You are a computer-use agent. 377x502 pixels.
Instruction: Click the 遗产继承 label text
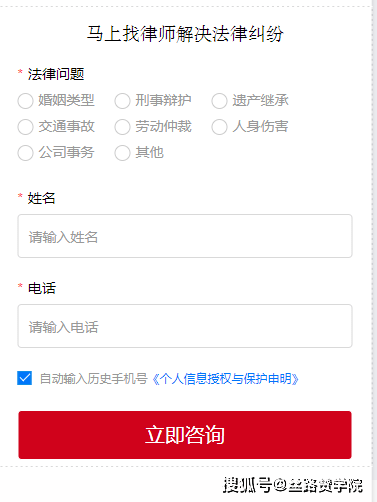(x=260, y=100)
